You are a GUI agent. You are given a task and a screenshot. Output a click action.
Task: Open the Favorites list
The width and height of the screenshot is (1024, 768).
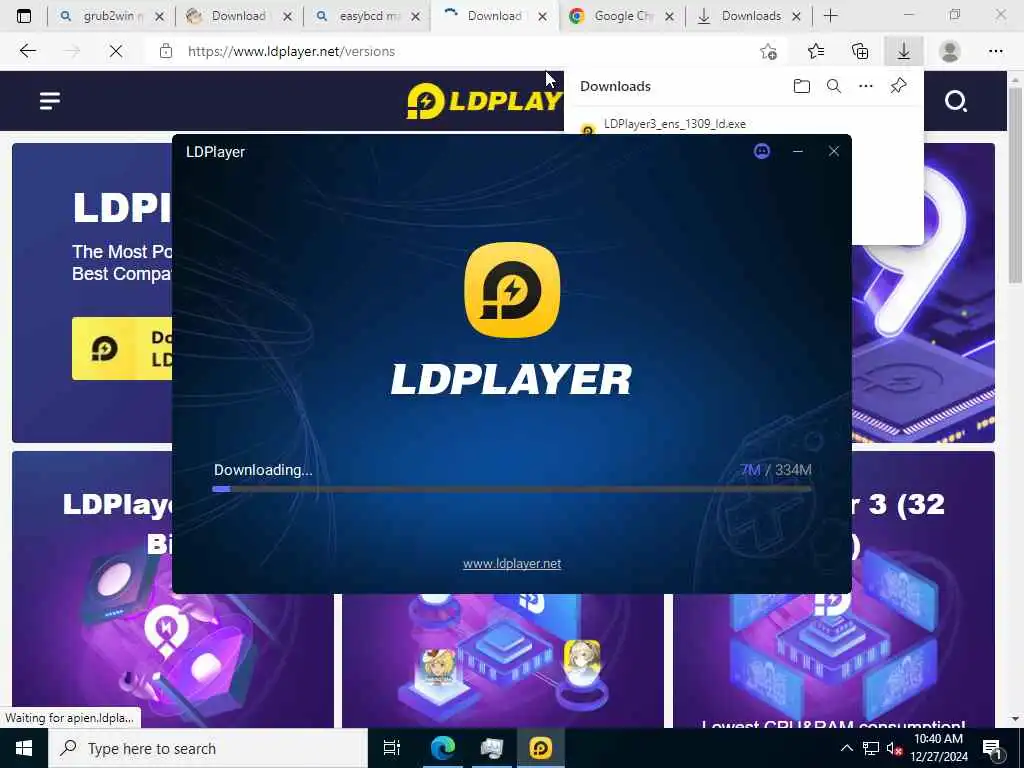tap(816, 51)
